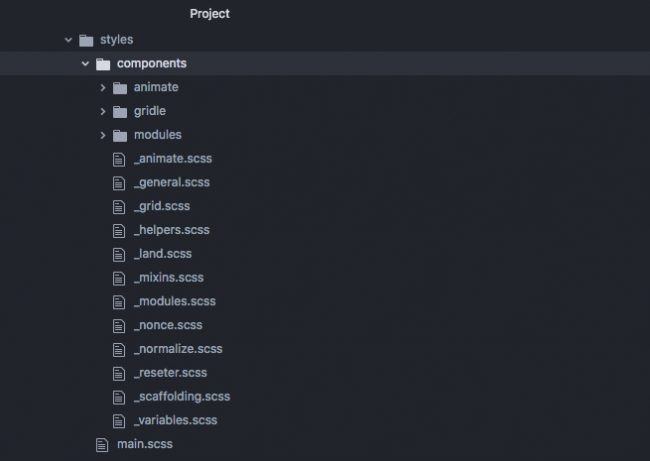This screenshot has height=461, width=650.
Task: Expand the modules folder arrow
Action: click(x=103, y=135)
